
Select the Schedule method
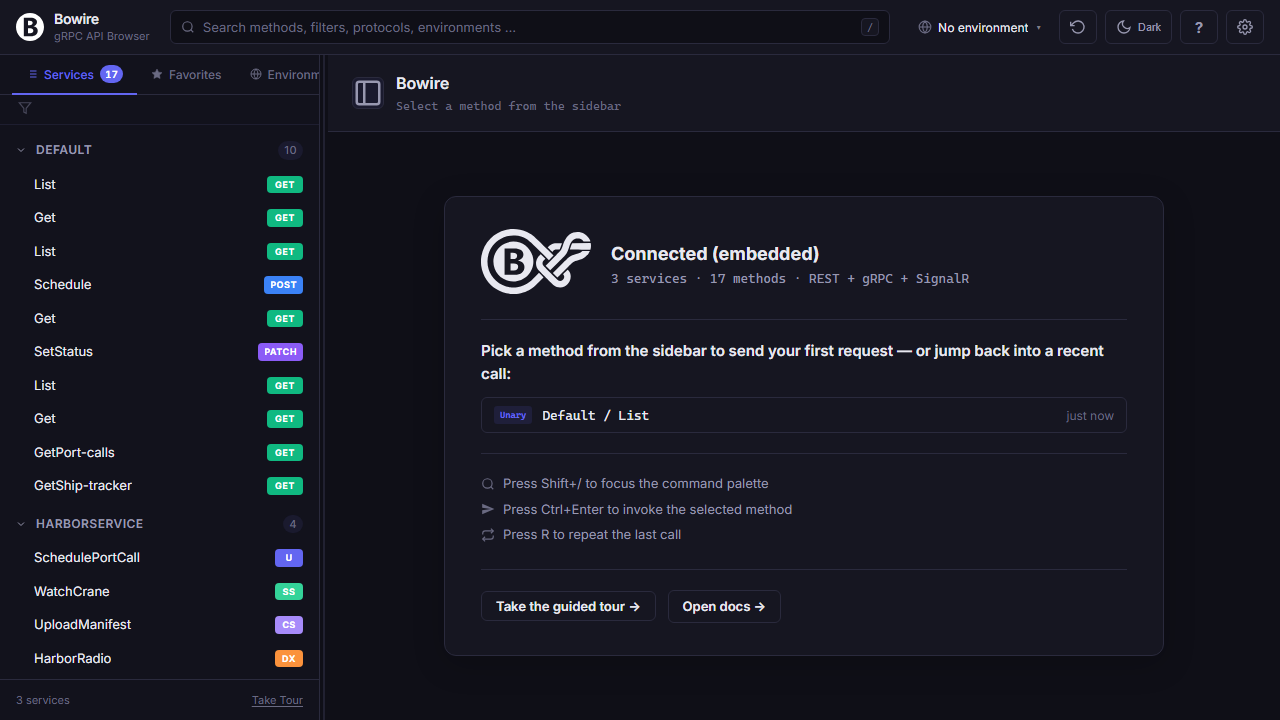pyautogui.click(x=160, y=285)
